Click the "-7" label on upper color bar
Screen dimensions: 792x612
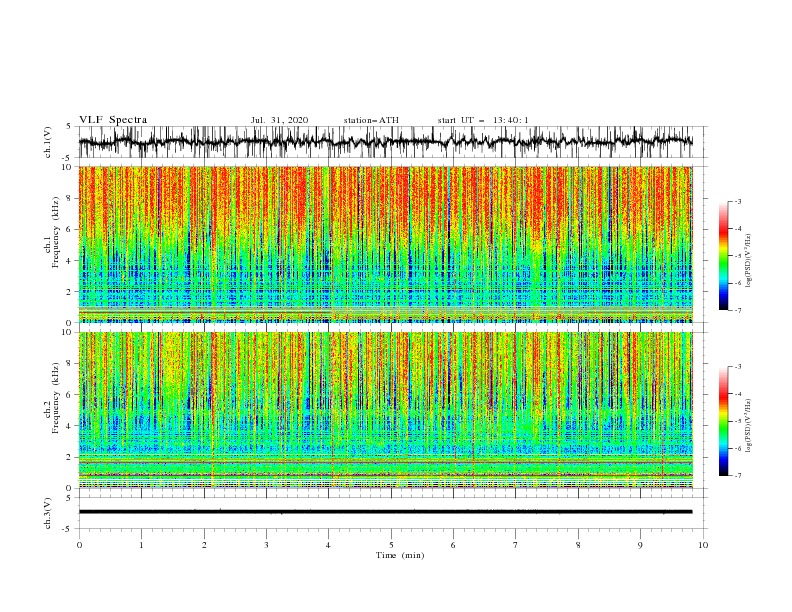738,310
